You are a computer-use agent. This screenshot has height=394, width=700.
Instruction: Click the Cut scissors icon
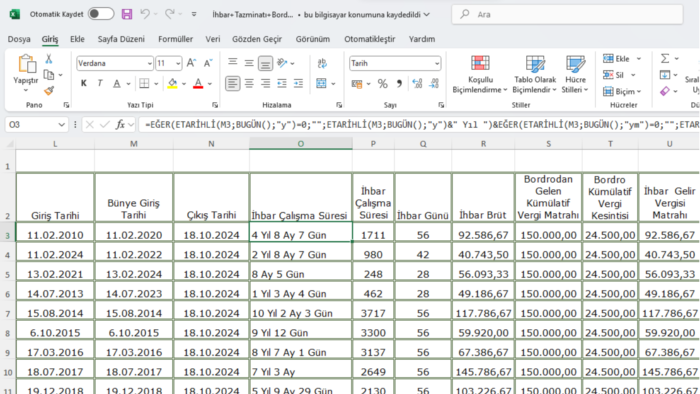[x=49, y=58]
